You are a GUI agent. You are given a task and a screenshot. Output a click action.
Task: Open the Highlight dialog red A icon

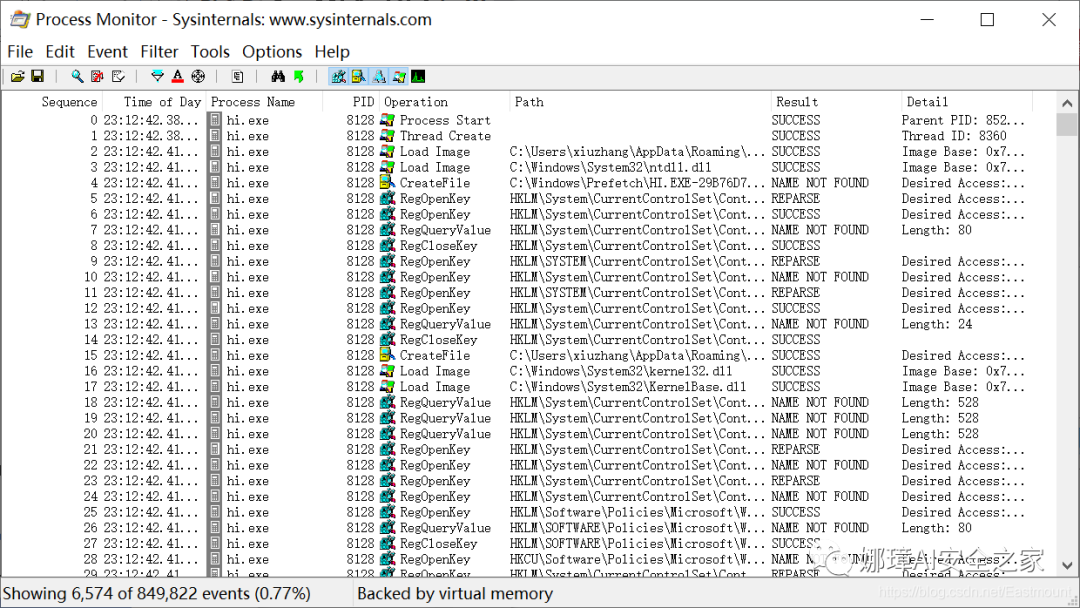point(178,76)
